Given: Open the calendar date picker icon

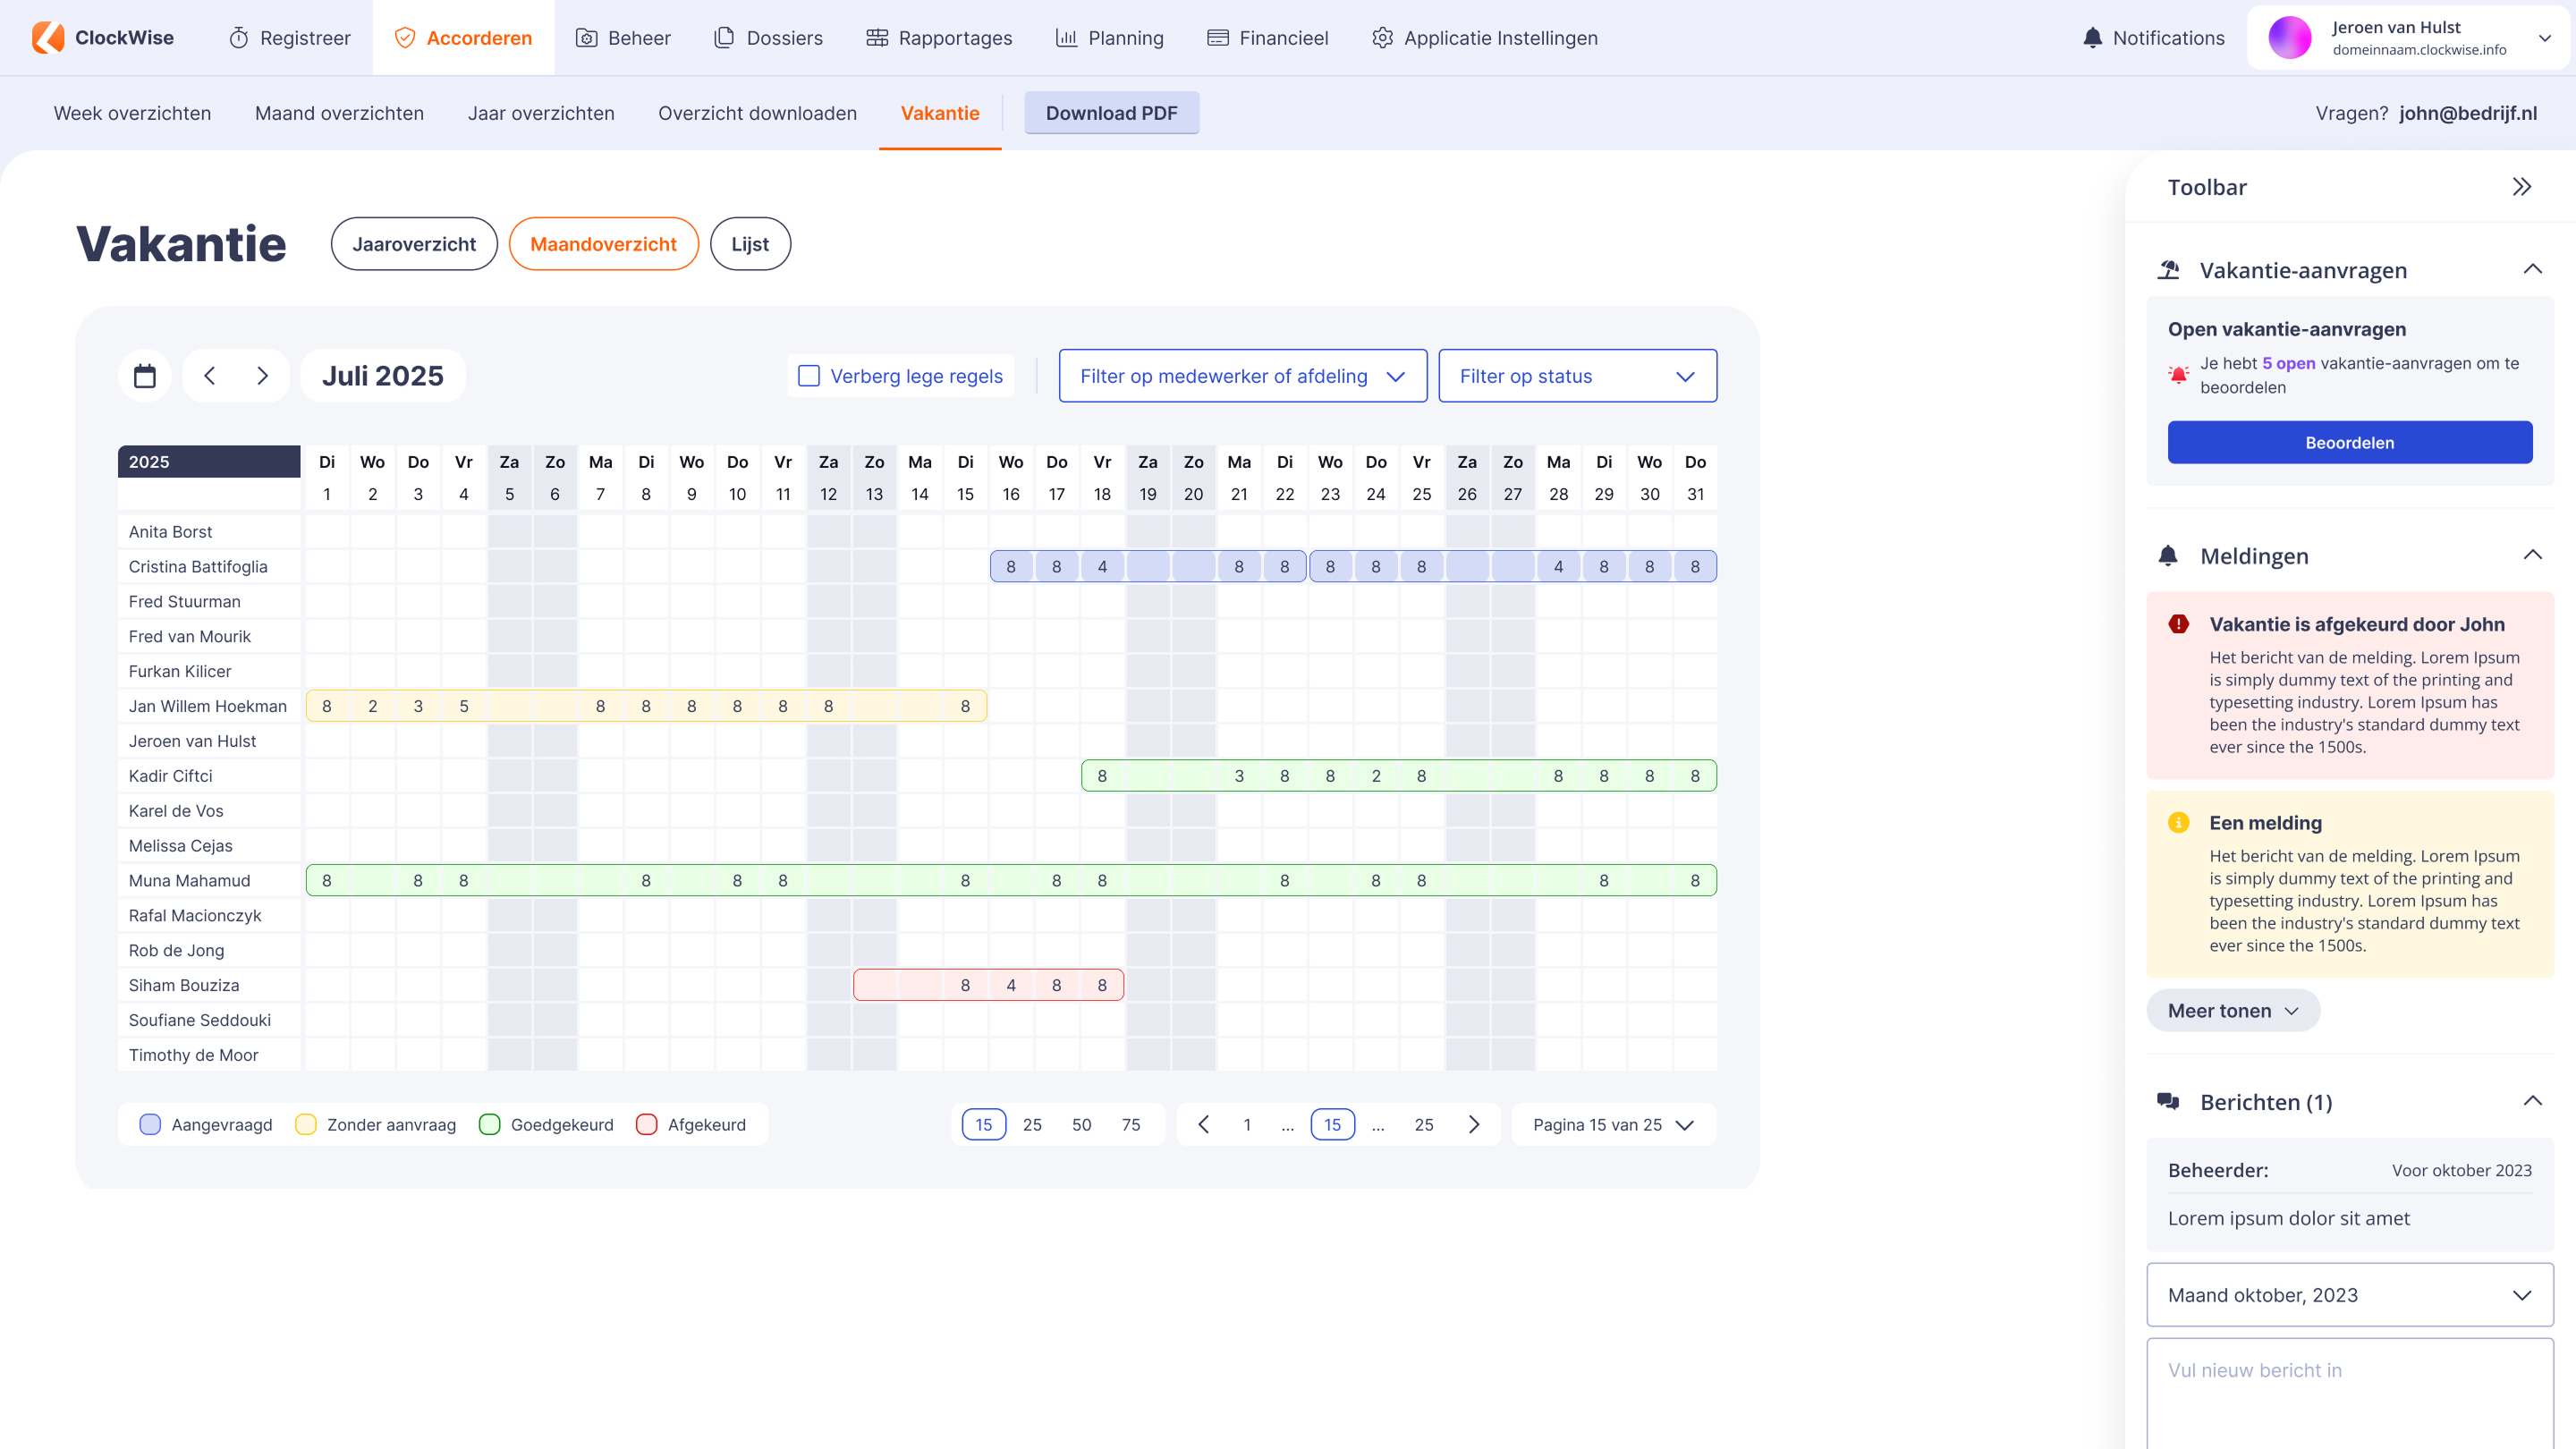Looking at the screenshot, I should (145, 376).
